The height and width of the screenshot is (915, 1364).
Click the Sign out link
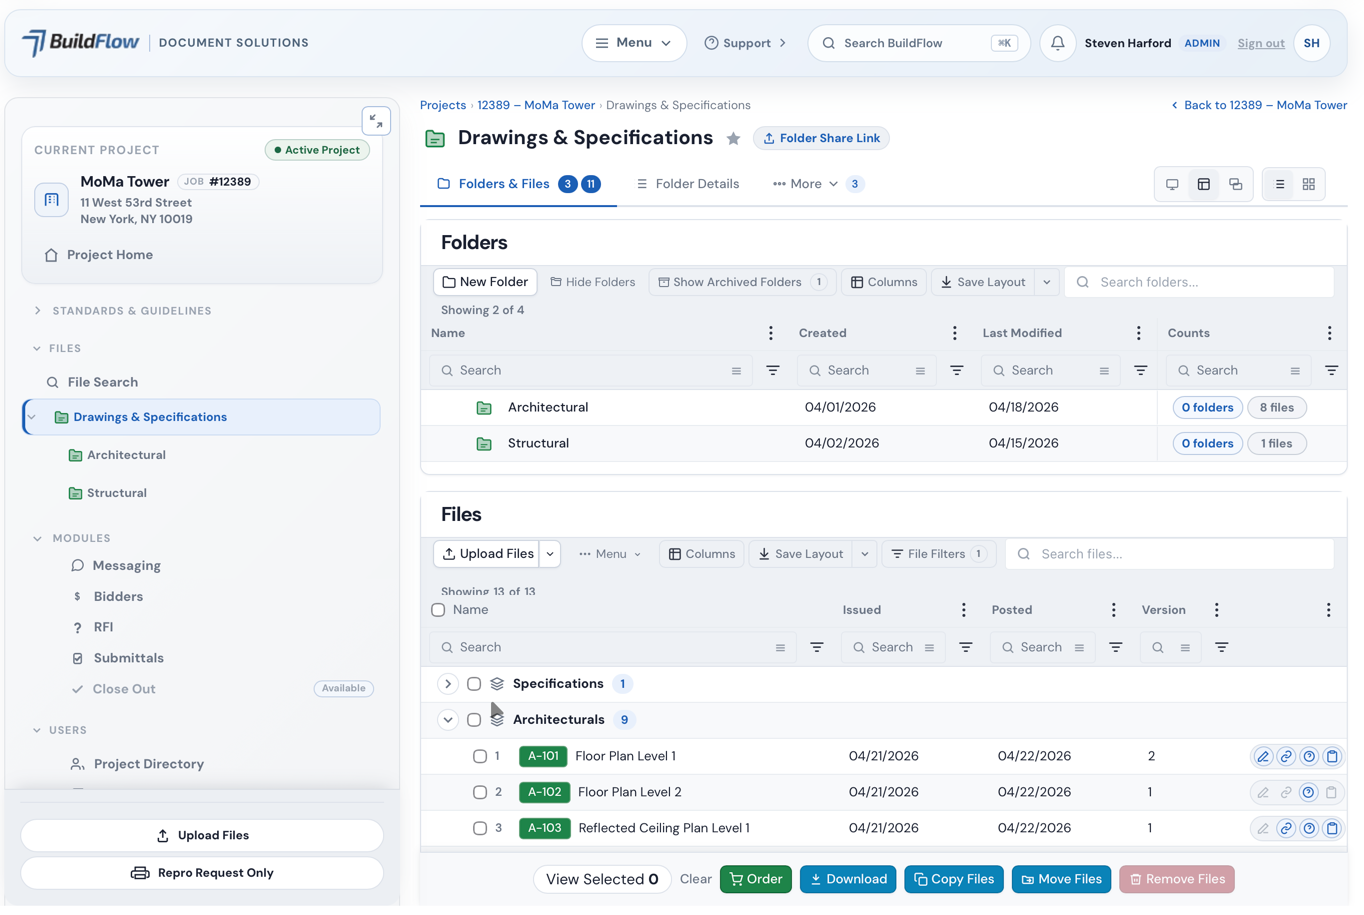[x=1261, y=43]
